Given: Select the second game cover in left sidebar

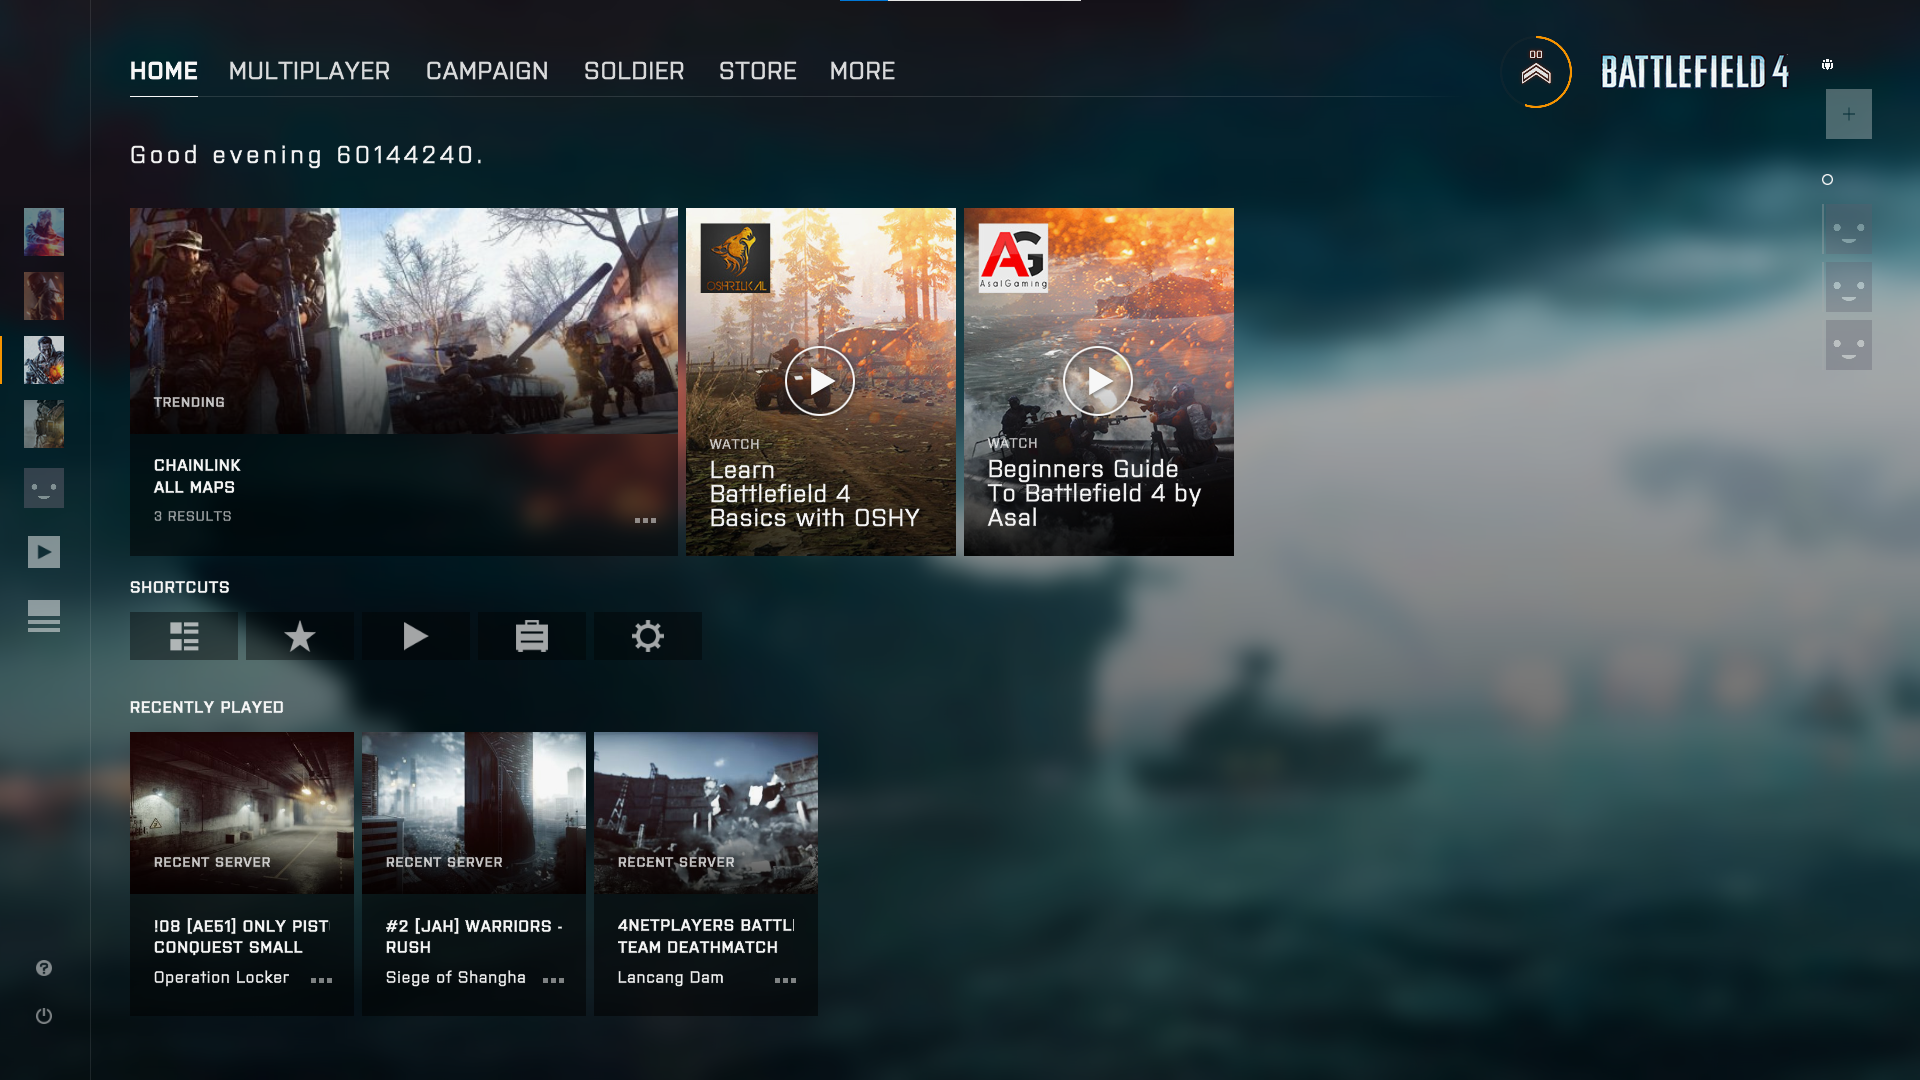Looking at the screenshot, I should pos(44,296).
